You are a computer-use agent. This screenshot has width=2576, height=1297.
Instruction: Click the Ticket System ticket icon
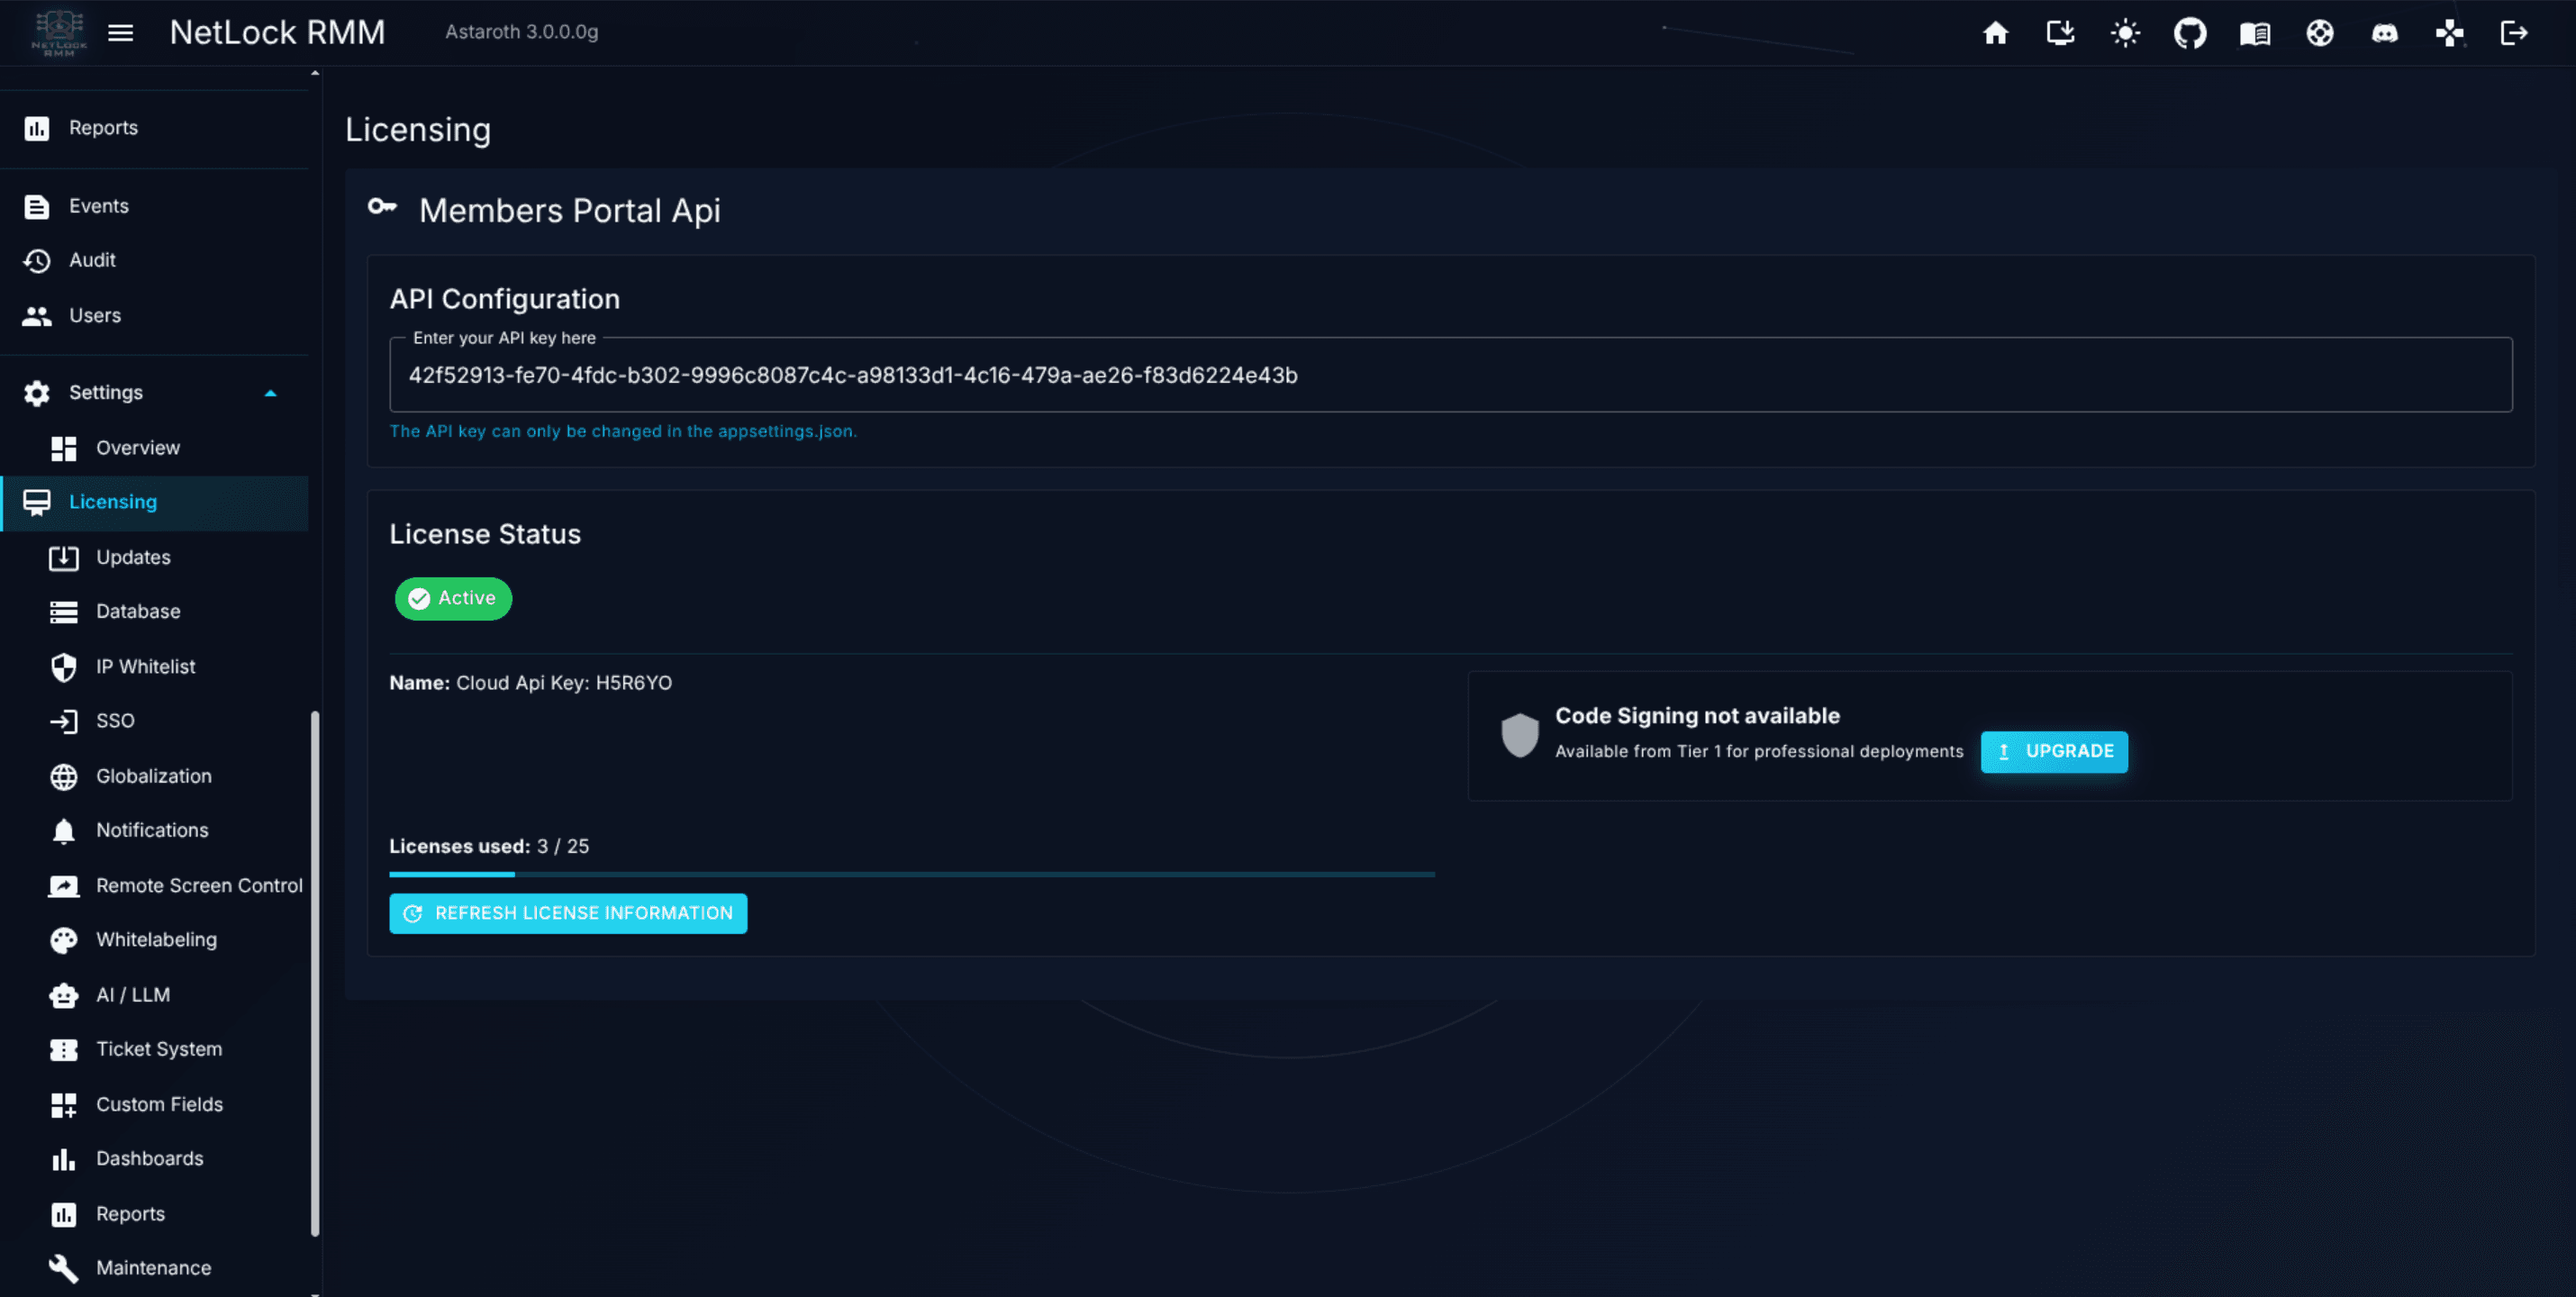[64, 1049]
